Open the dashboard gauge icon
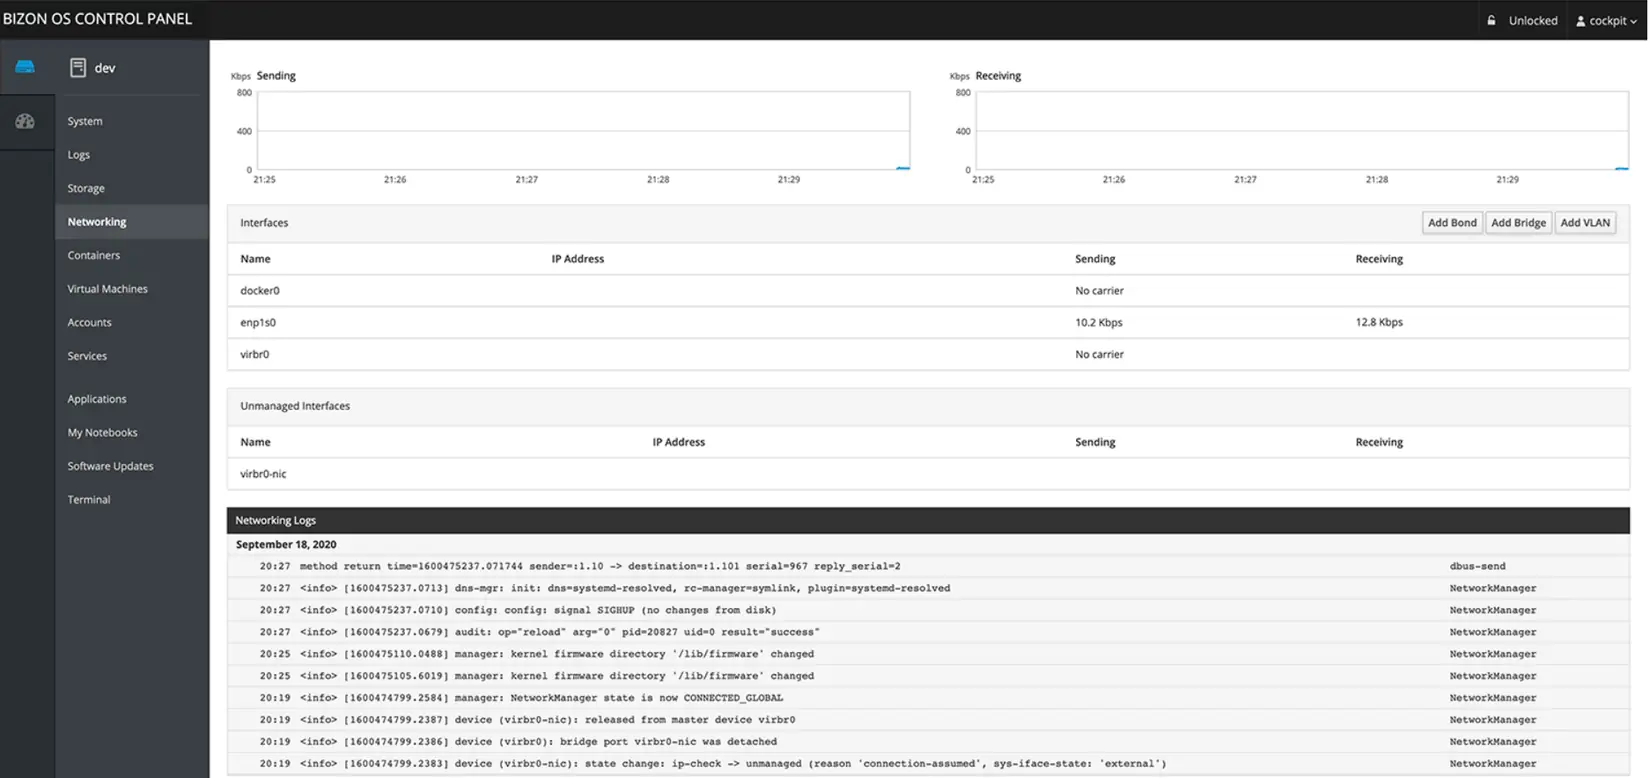Viewport: 1650px width, 778px height. click(x=25, y=121)
